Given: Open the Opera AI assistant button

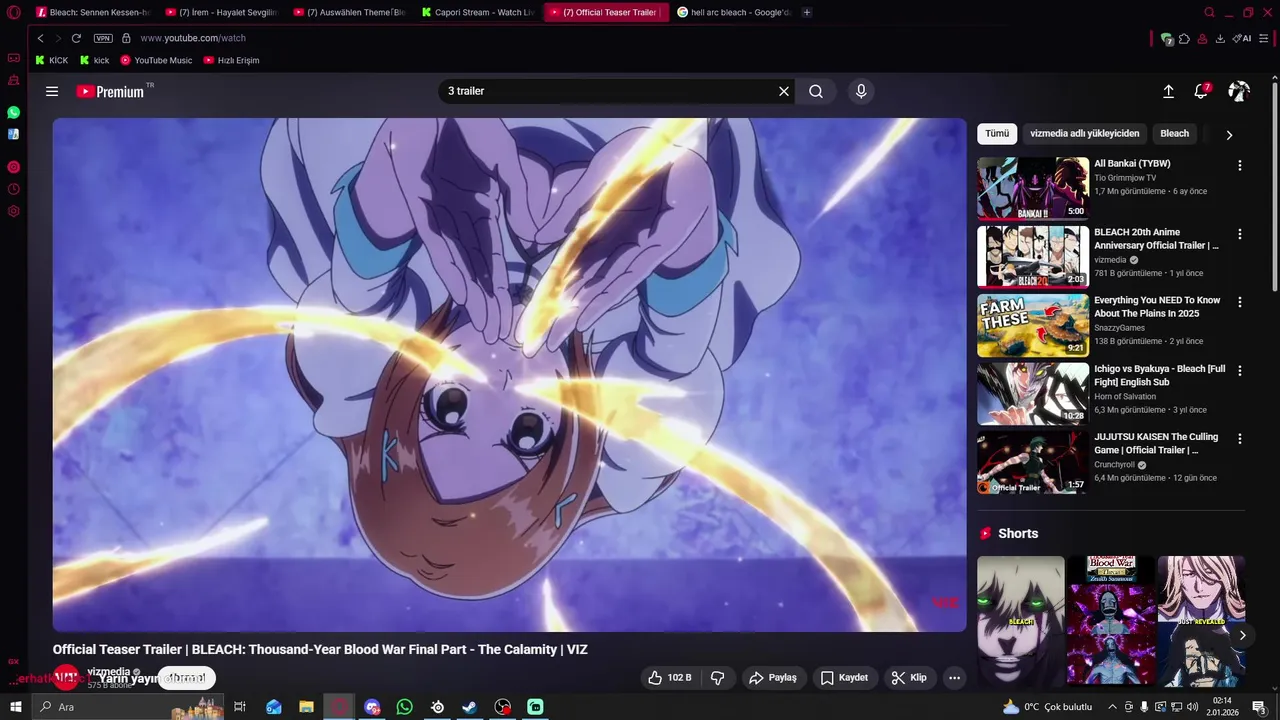Looking at the screenshot, I should point(1242,39).
